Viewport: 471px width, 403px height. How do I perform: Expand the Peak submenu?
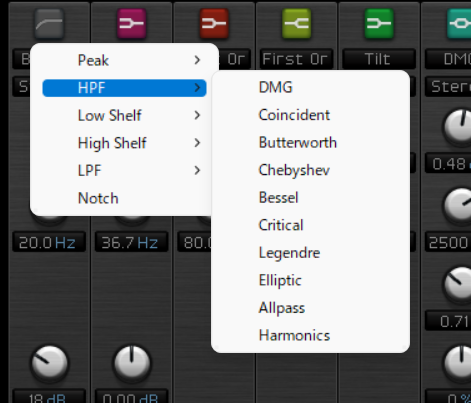124,60
